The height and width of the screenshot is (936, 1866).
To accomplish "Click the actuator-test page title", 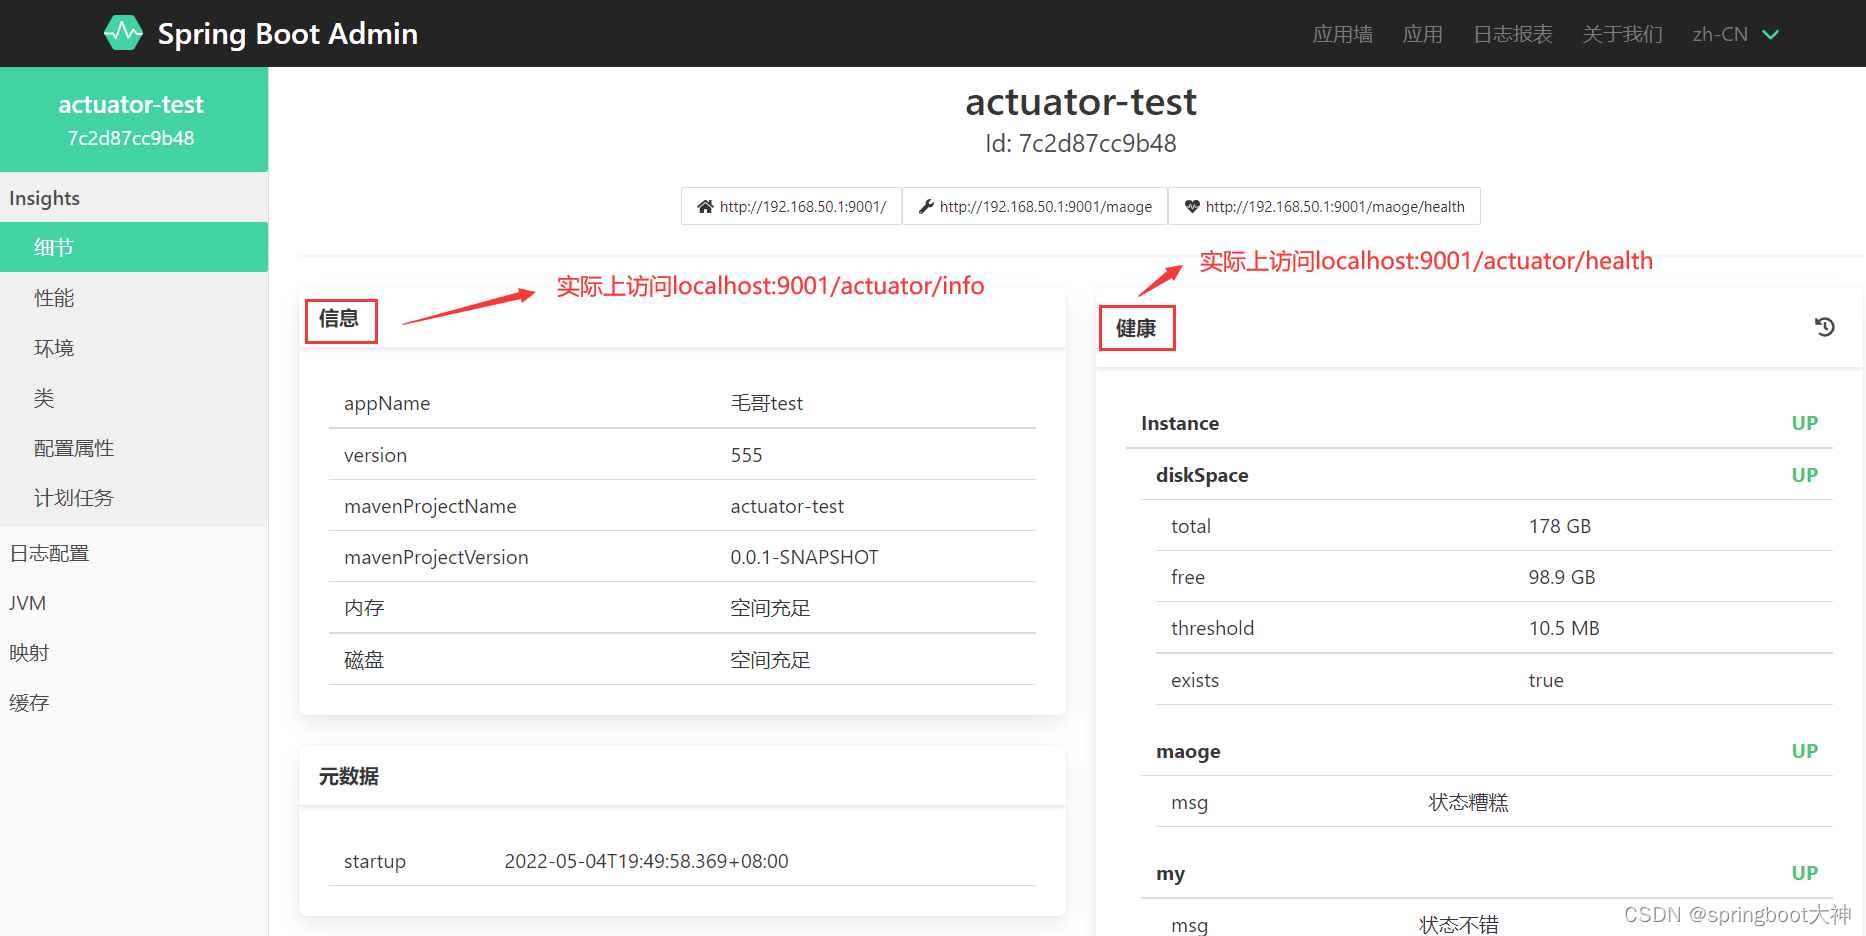I will click(x=1080, y=102).
